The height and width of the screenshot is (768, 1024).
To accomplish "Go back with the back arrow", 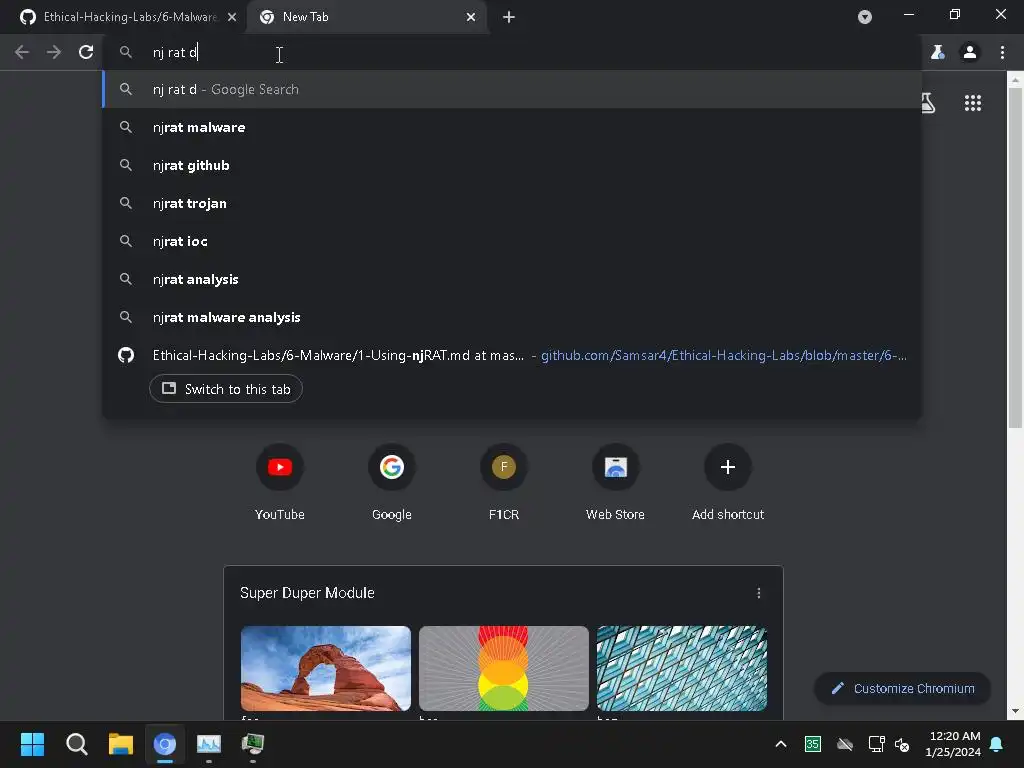I will (x=22, y=52).
